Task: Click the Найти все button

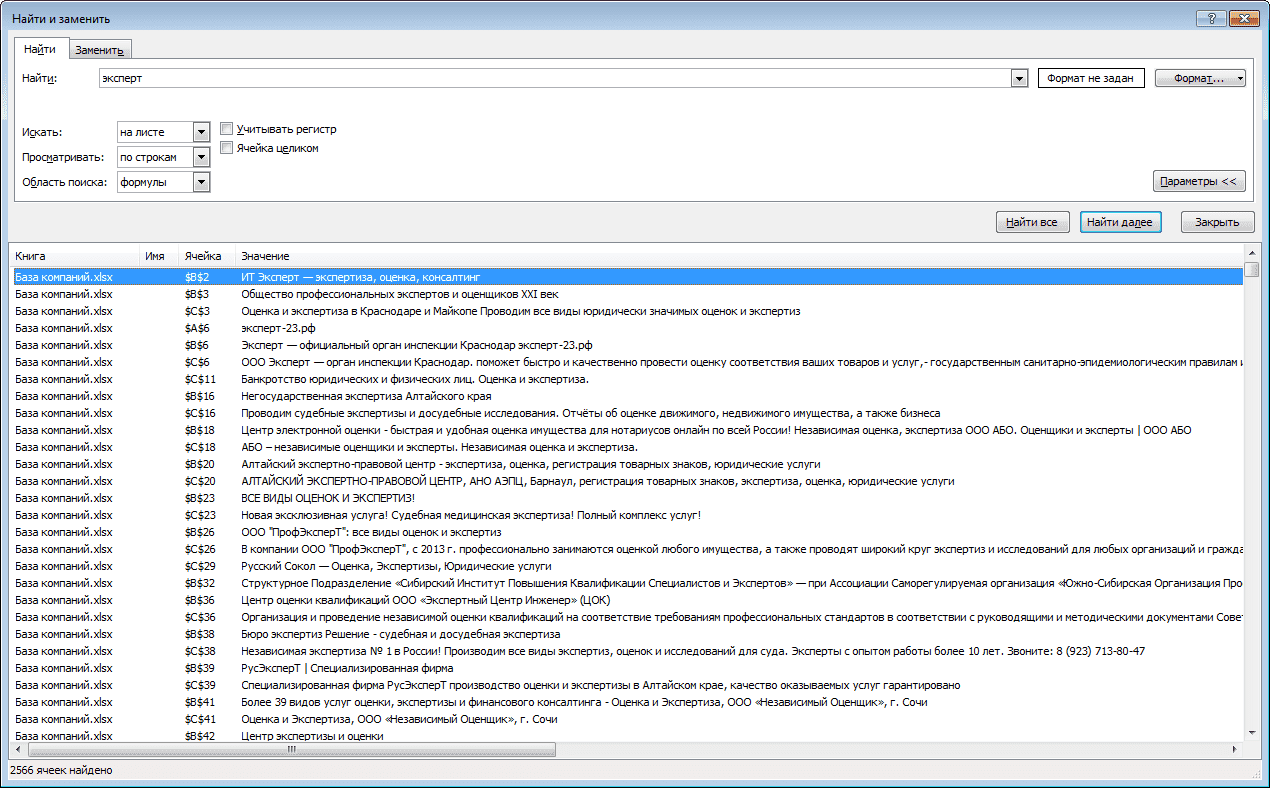Action: [1032, 222]
